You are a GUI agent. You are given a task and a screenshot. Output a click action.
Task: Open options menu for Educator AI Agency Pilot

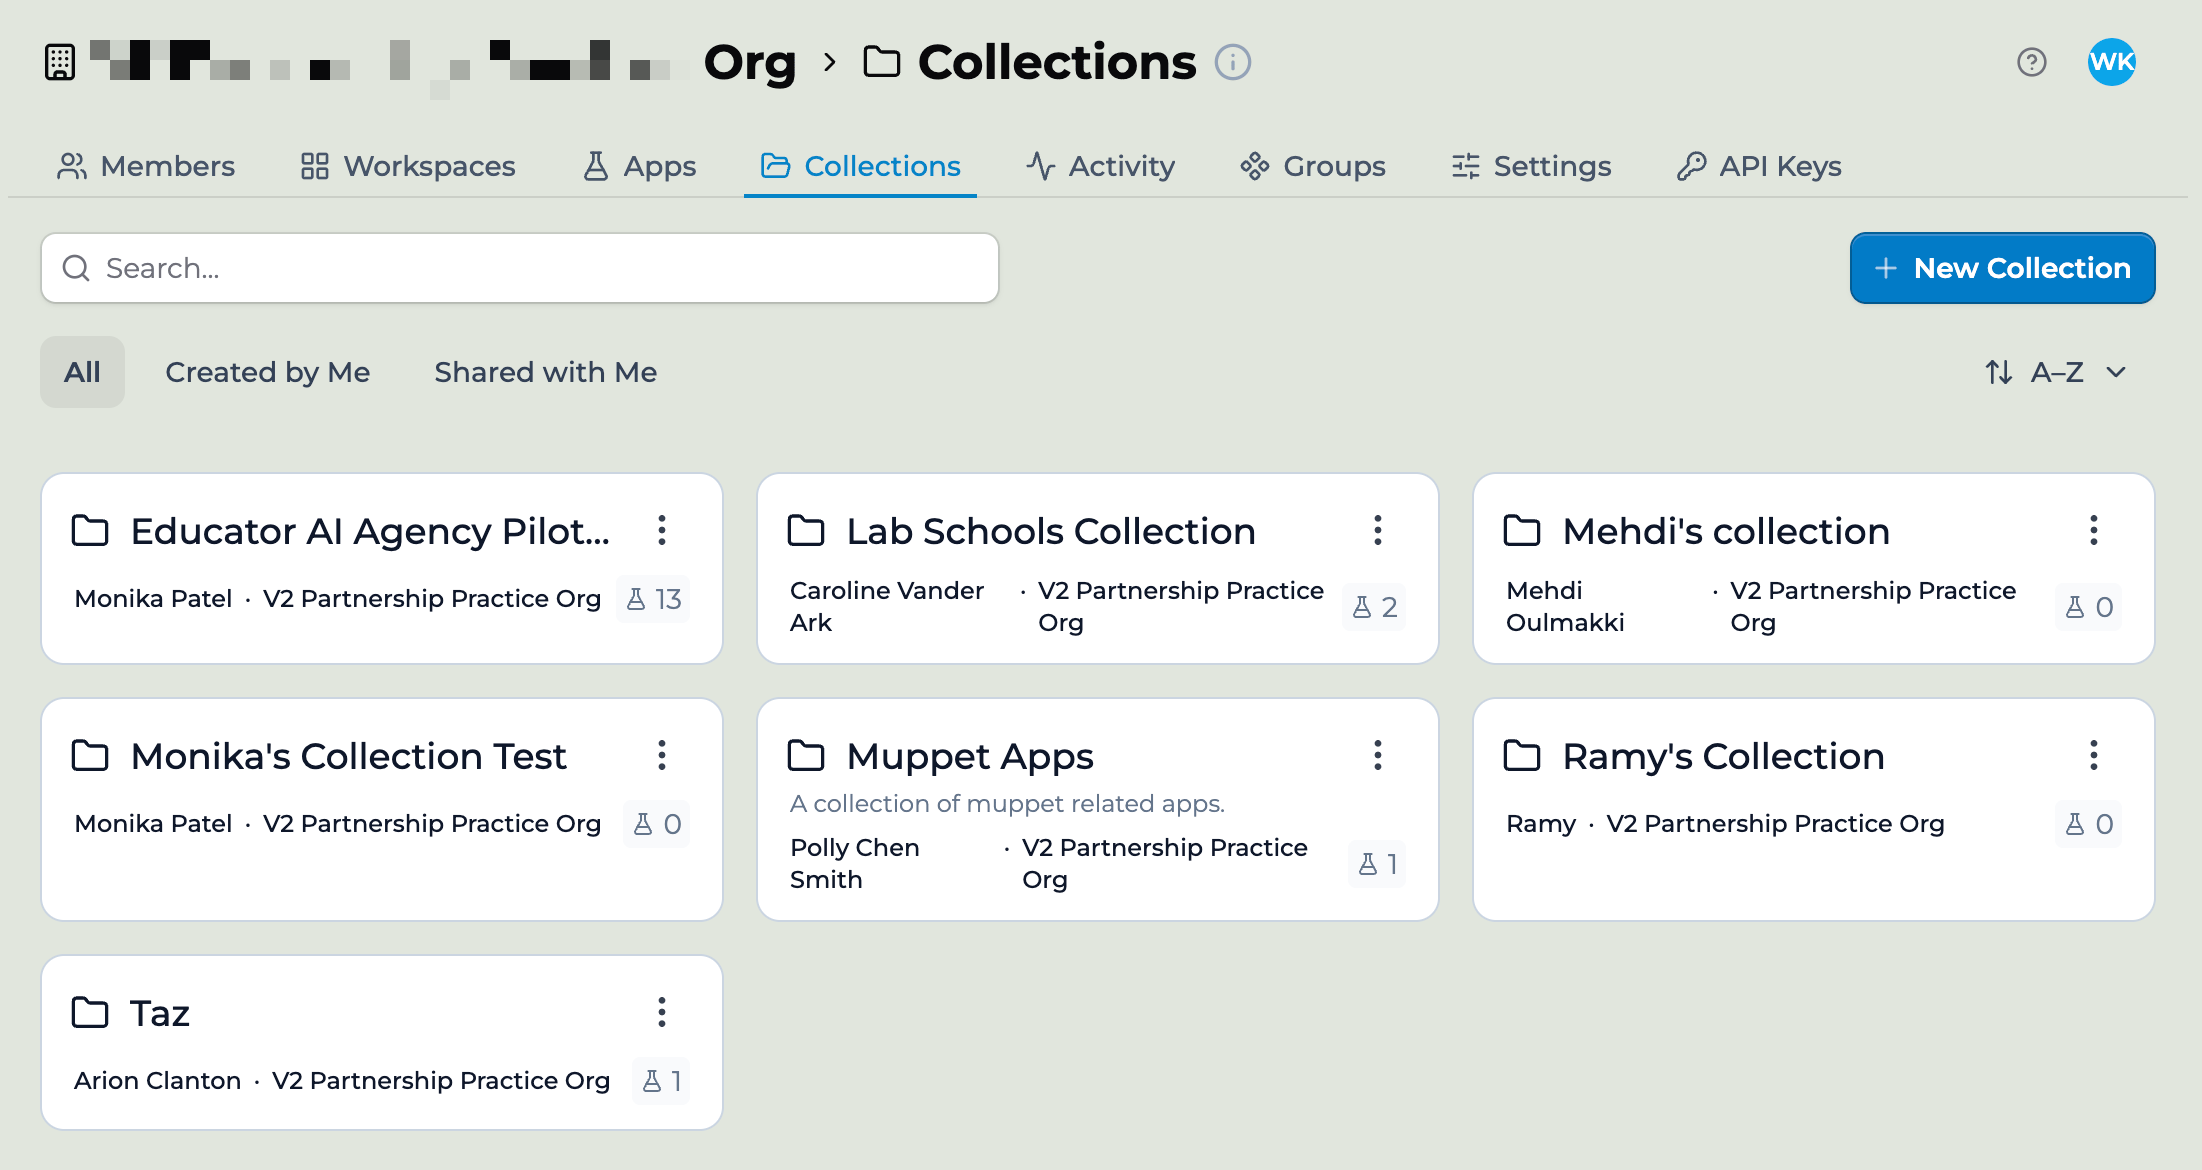[x=661, y=530]
